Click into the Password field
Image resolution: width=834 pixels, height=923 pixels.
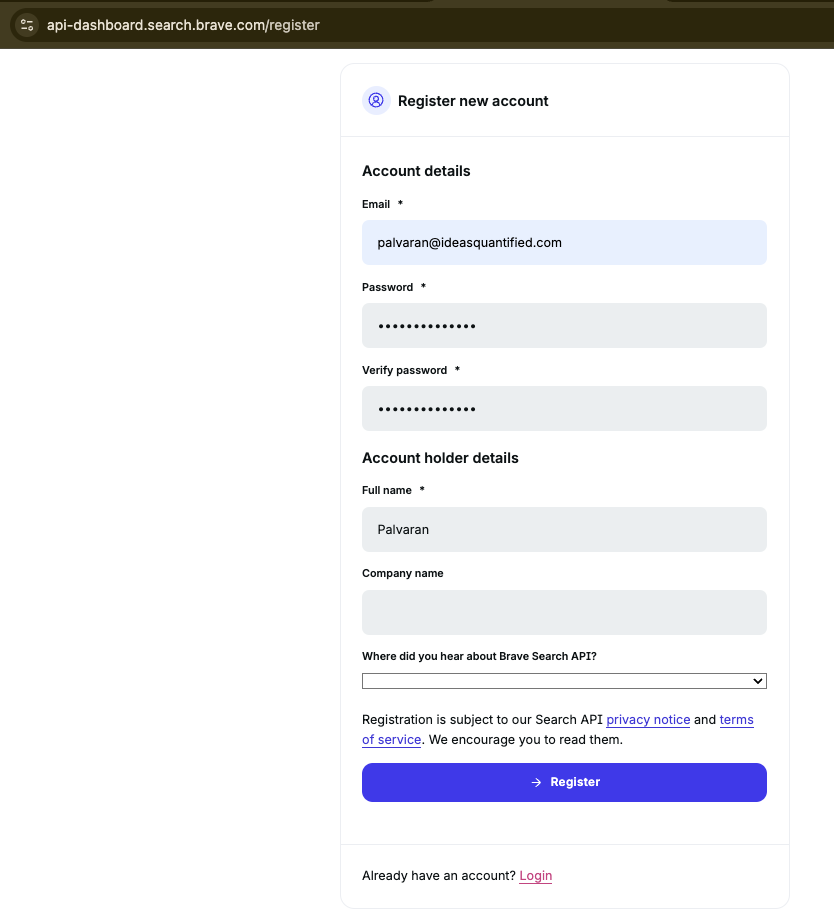click(x=564, y=326)
